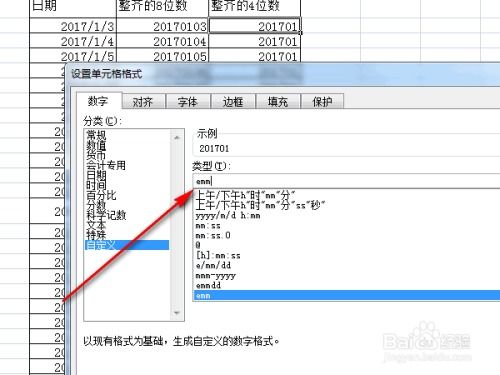Switch to the 填充 tab
Screen dimensions: 500x375
tap(278, 102)
